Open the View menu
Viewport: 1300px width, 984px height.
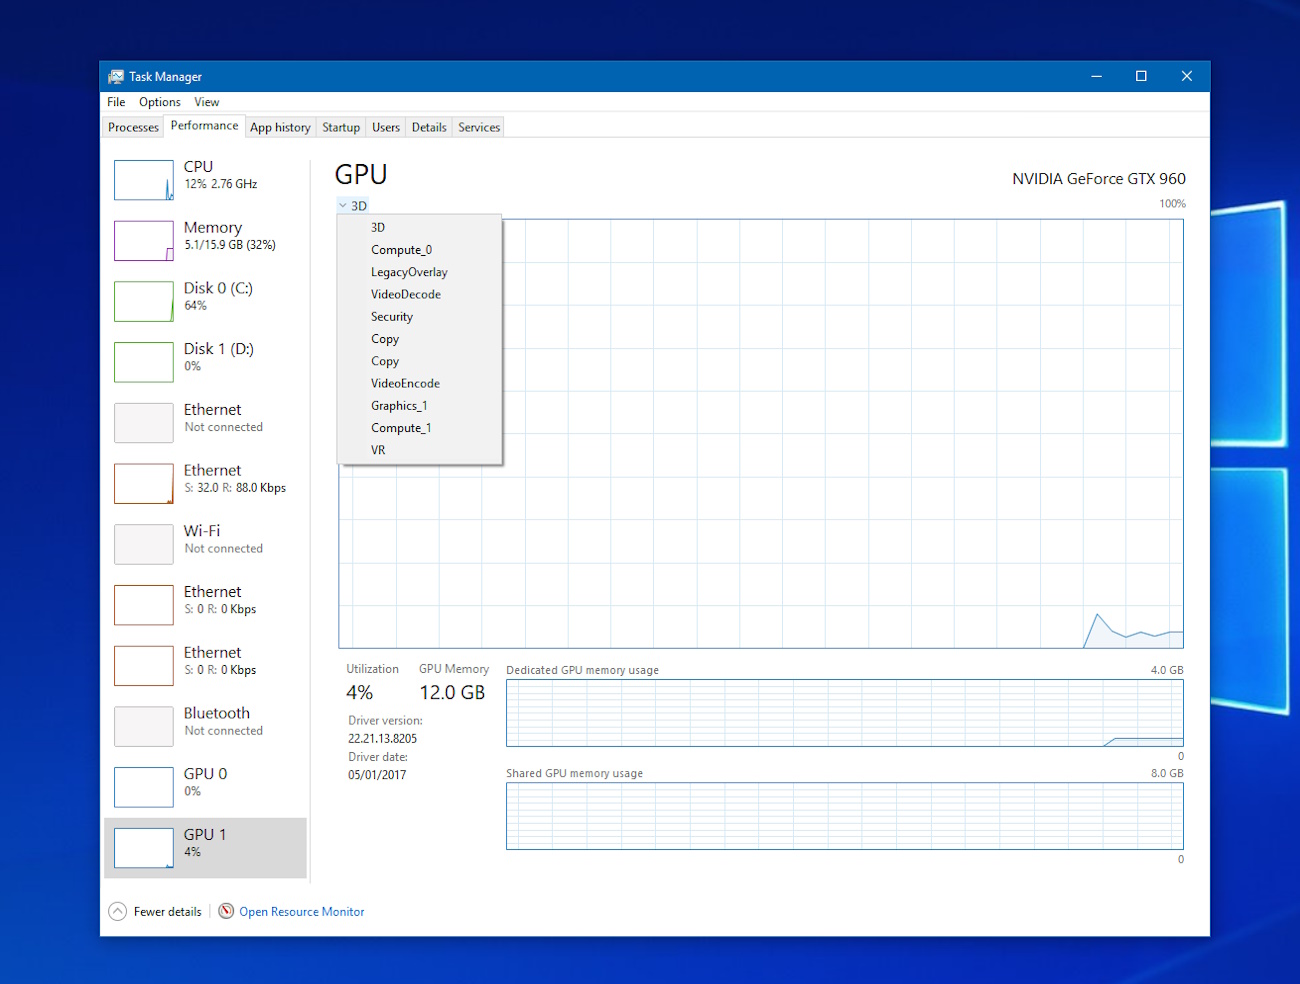[207, 102]
